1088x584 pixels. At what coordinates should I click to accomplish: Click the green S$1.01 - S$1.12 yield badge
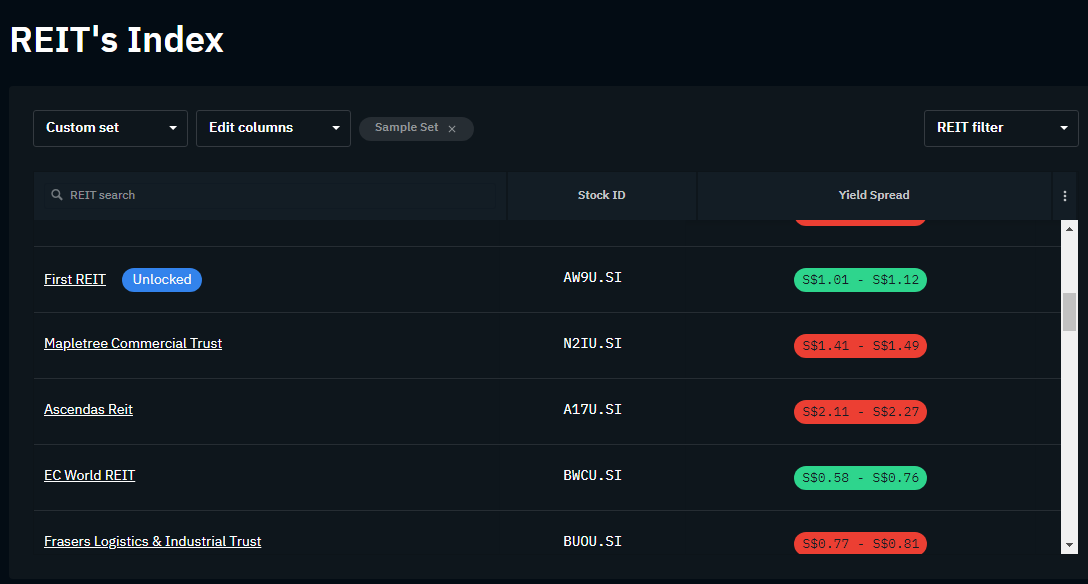click(860, 280)
